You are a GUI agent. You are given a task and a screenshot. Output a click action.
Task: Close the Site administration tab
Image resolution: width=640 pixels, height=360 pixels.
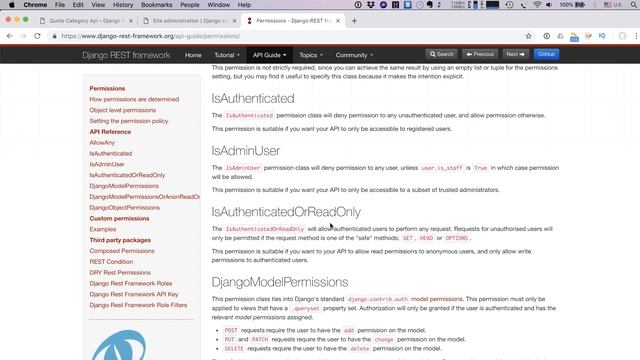pyautogui.click(x=234, y=21)
